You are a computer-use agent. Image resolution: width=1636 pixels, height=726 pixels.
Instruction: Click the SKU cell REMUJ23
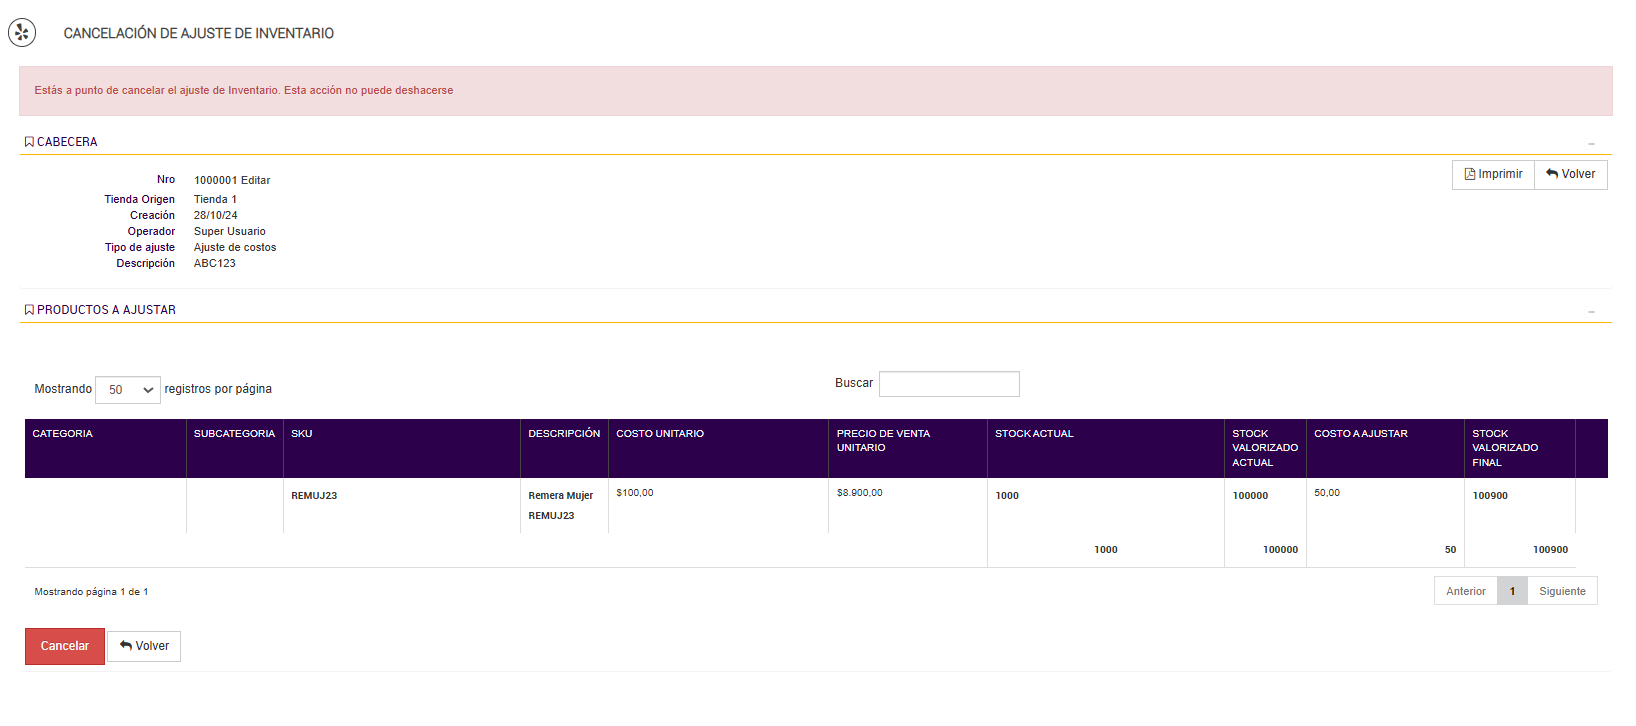(314, 496)
